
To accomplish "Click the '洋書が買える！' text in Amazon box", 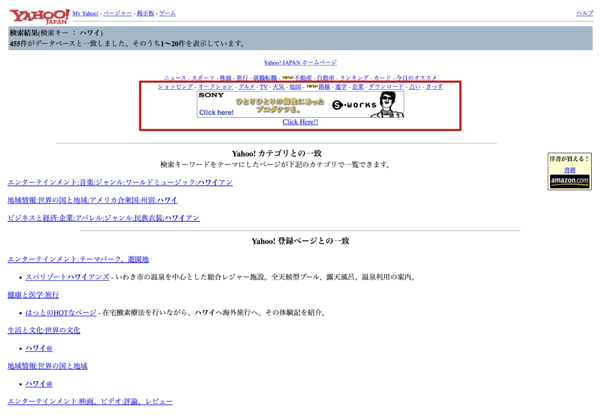I will tap(569, 159).
